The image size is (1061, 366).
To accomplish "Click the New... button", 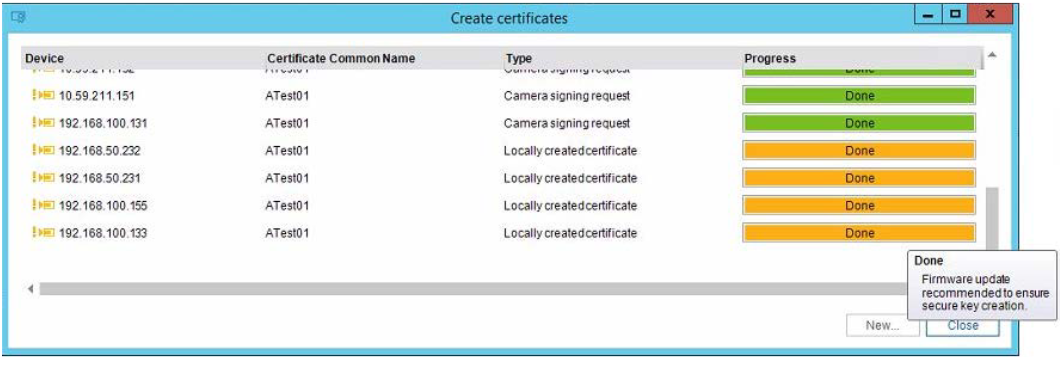I will [x=882, y=325].
